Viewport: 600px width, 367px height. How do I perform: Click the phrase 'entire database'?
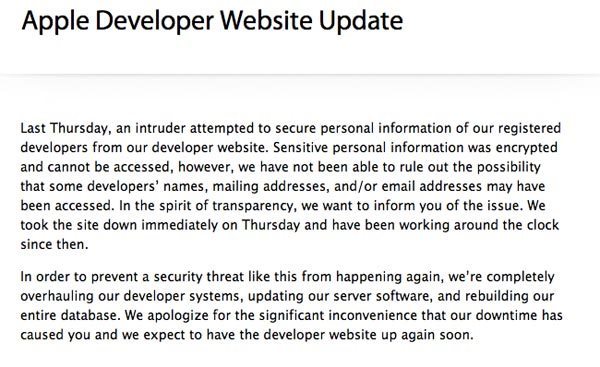[70, 315]
